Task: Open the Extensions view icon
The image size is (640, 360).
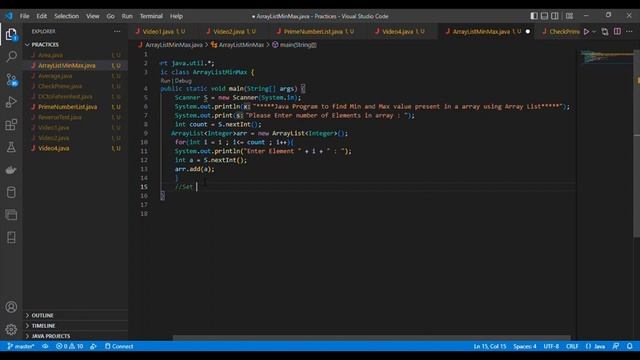Action: tap(11, 124)
